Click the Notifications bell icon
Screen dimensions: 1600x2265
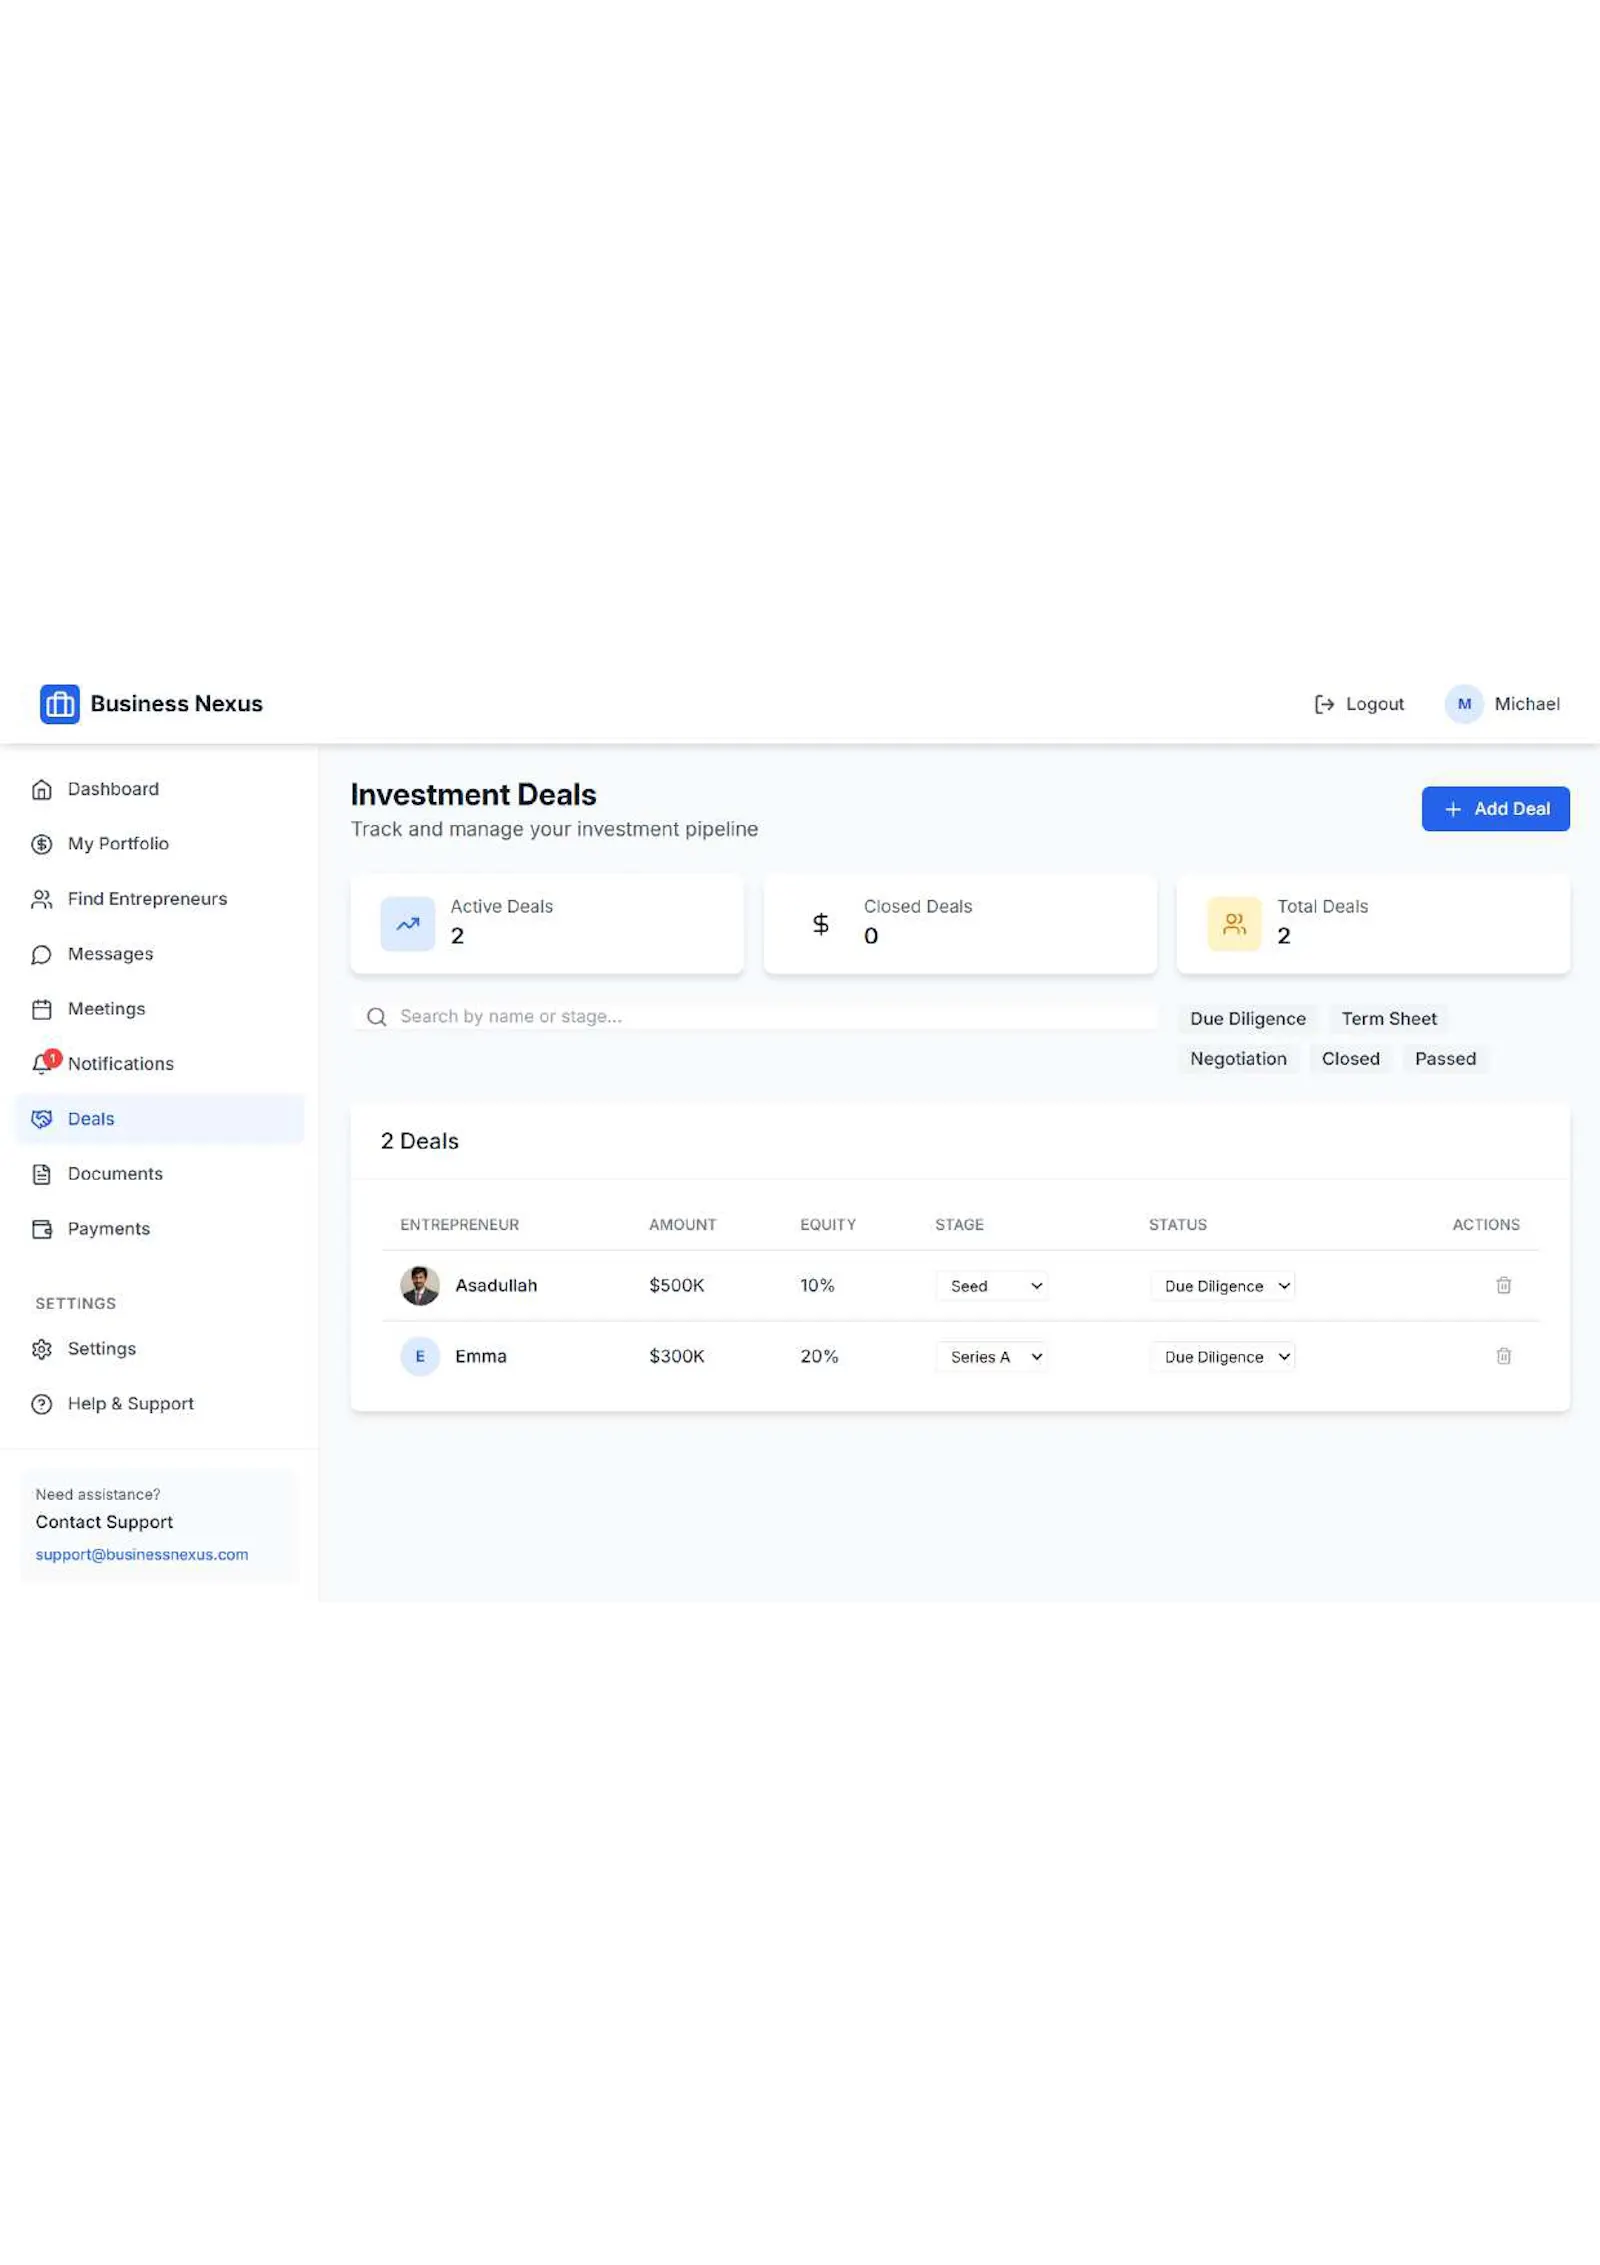coord(41,1065)
